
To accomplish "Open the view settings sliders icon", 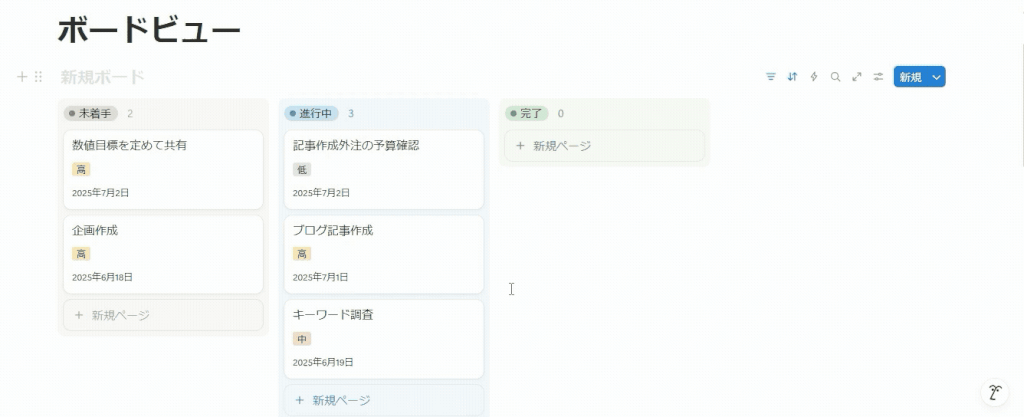I will pyautogui.click(x=878, y=77).
